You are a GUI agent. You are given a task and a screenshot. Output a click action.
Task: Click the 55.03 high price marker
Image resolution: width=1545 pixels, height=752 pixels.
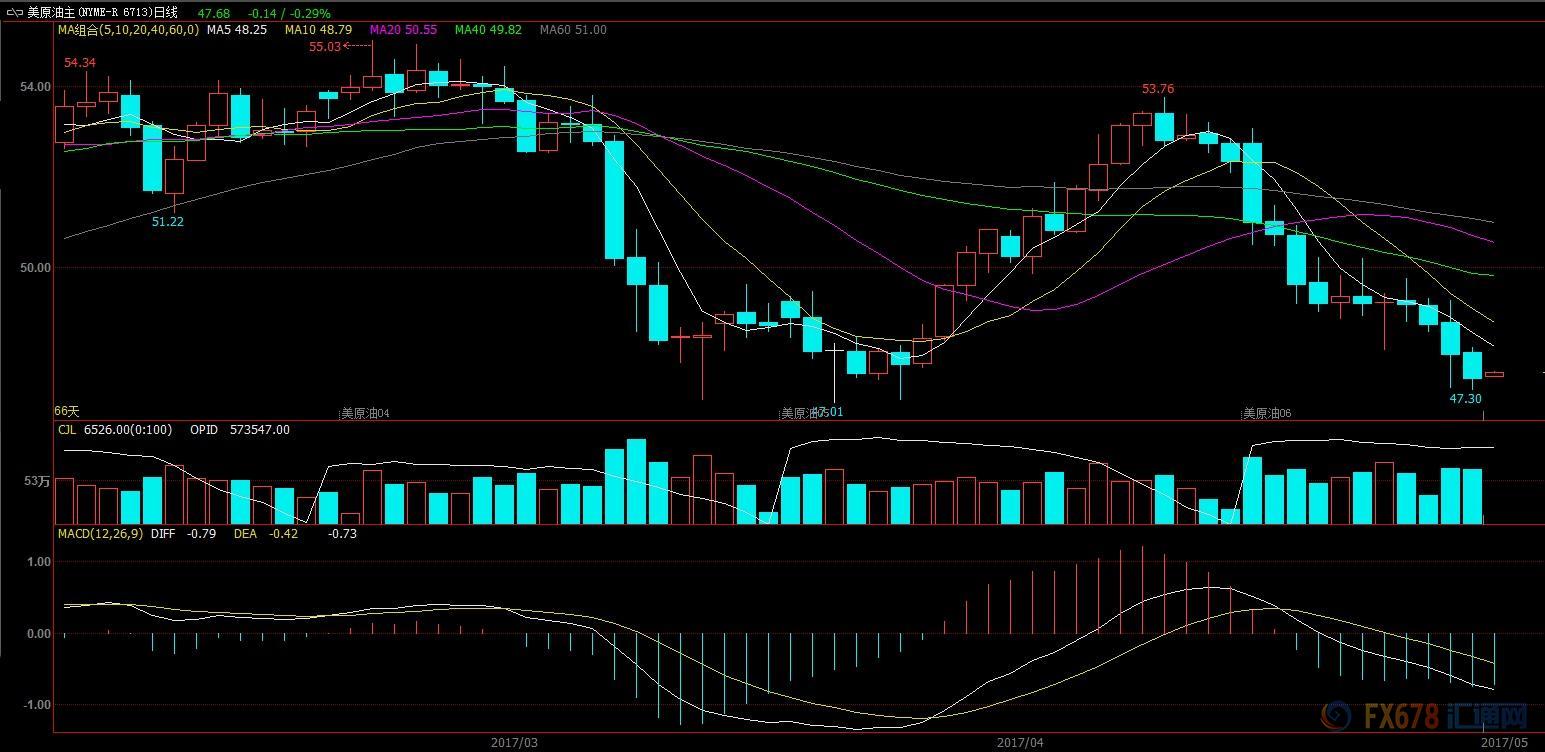(x=325, y=46)
